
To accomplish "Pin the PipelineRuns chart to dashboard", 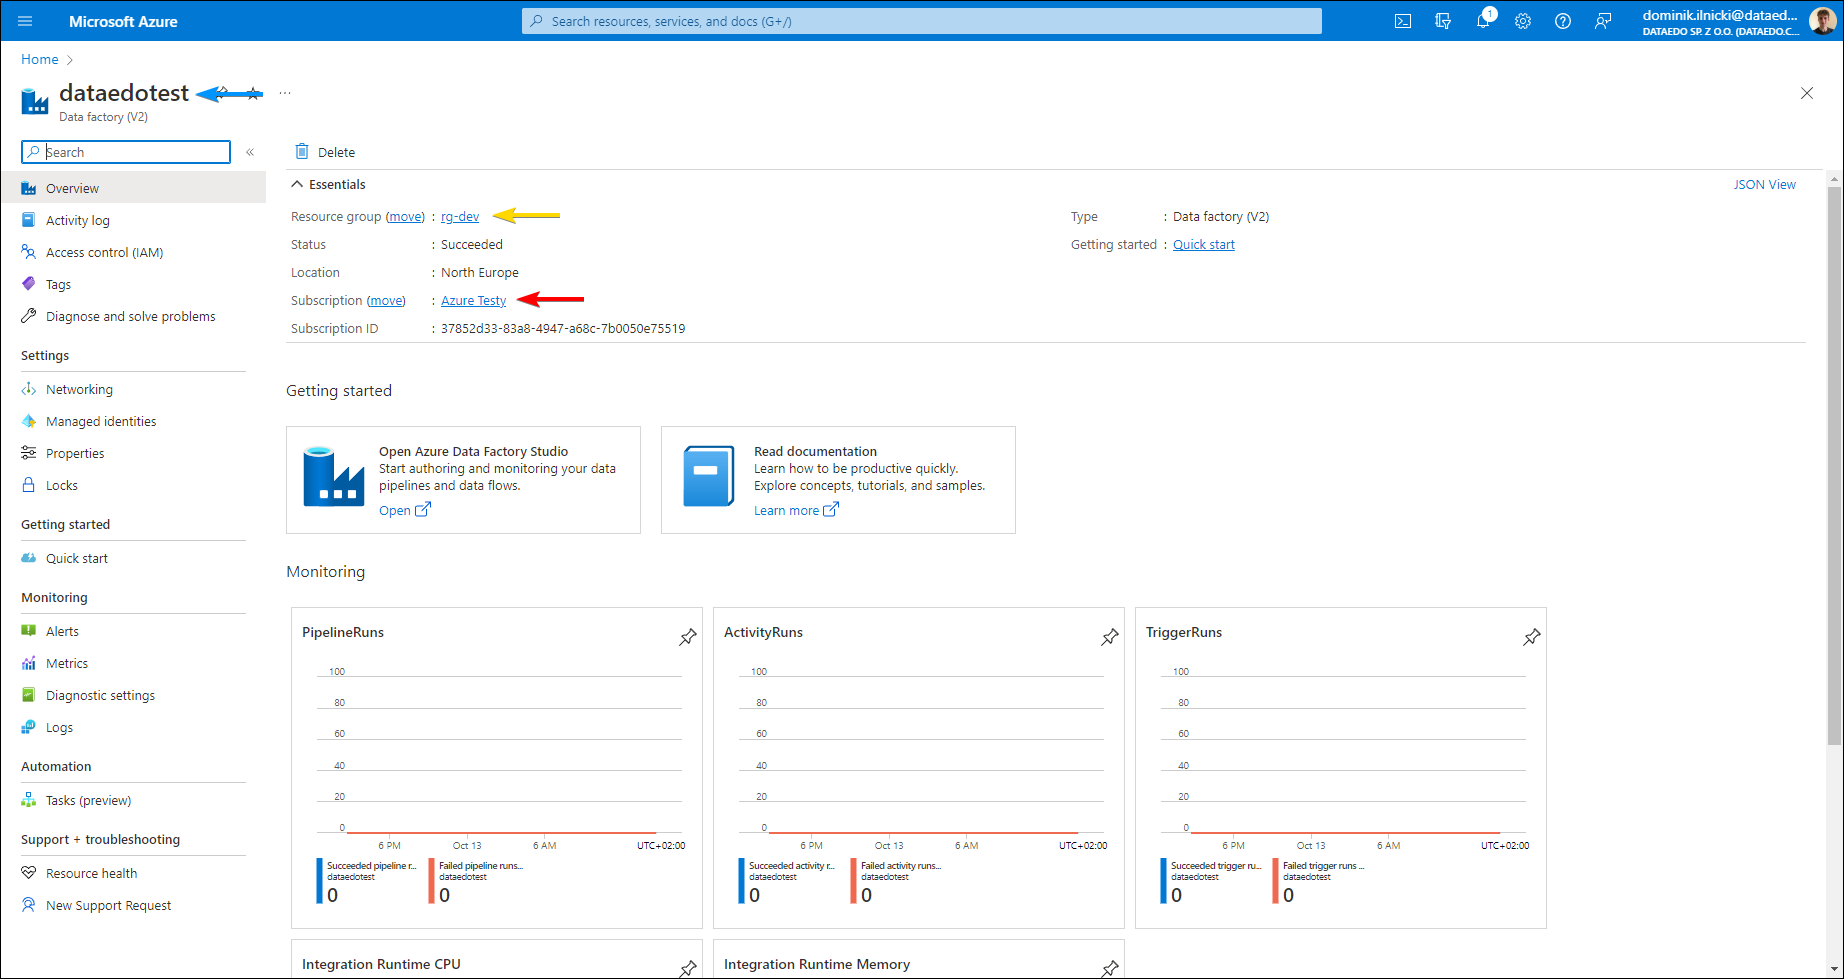I will point(688,637).
